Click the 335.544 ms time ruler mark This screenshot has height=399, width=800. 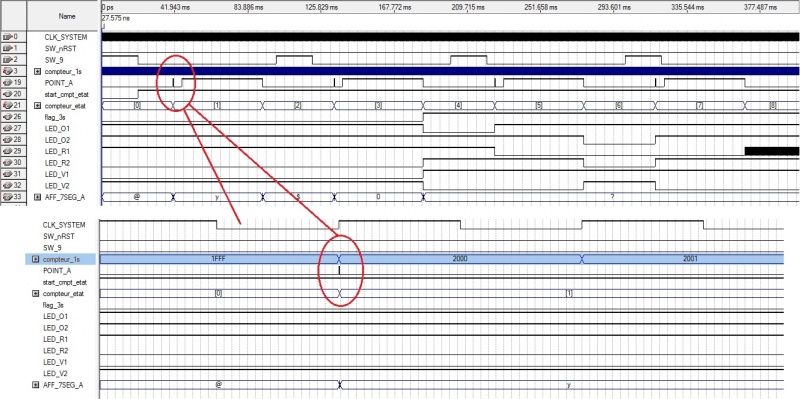(687, 8)
